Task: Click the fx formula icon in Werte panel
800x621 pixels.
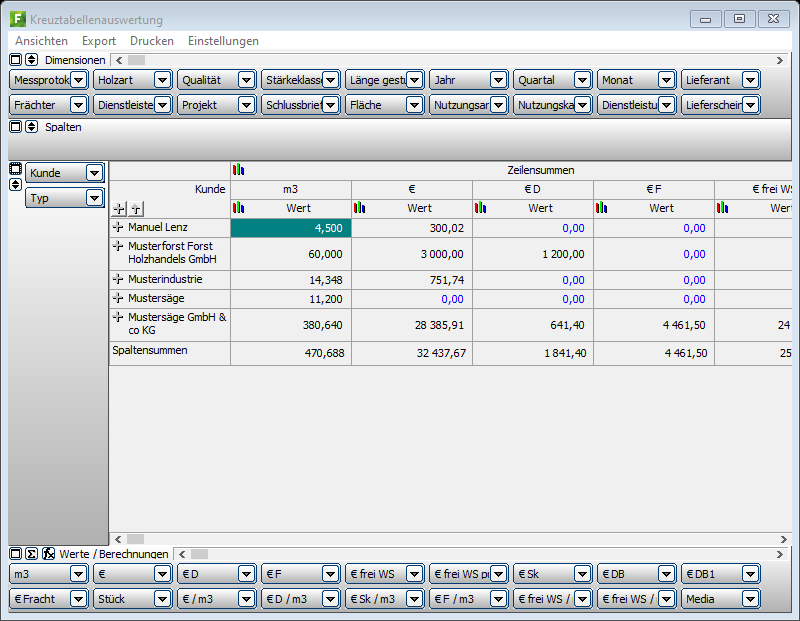Action: [x=48, y=554]
